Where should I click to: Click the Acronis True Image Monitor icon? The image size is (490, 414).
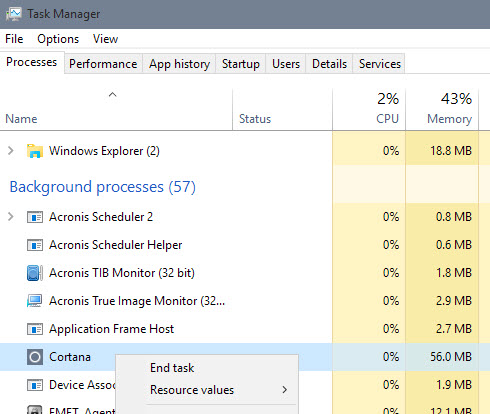pos(35,301)
